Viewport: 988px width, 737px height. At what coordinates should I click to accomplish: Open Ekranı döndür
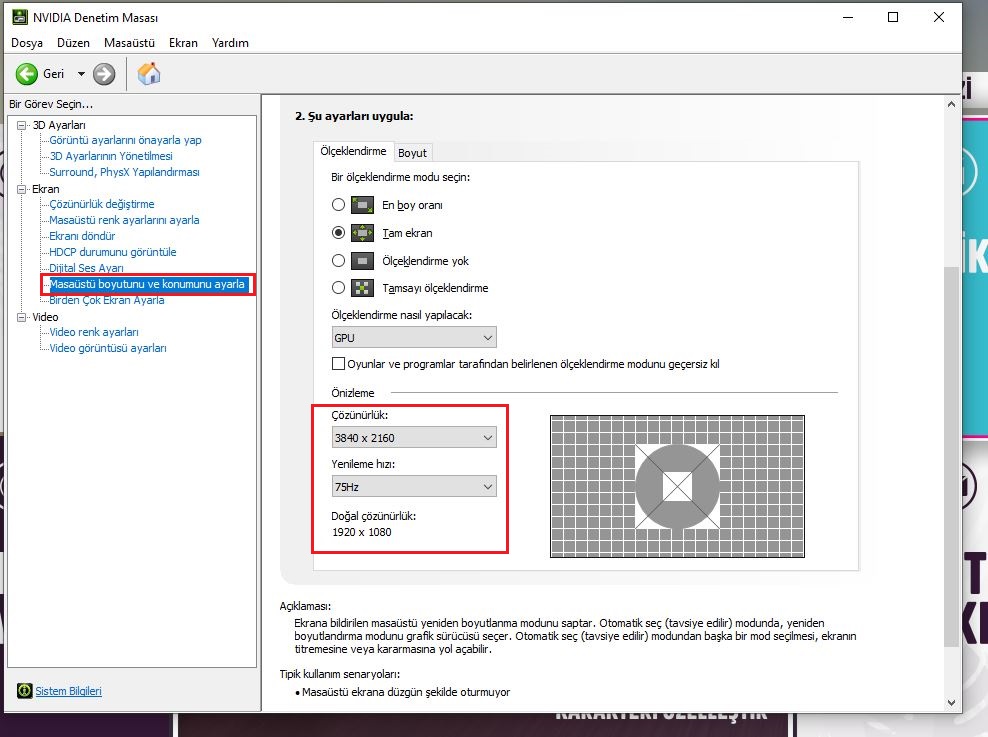pos(82,236)
